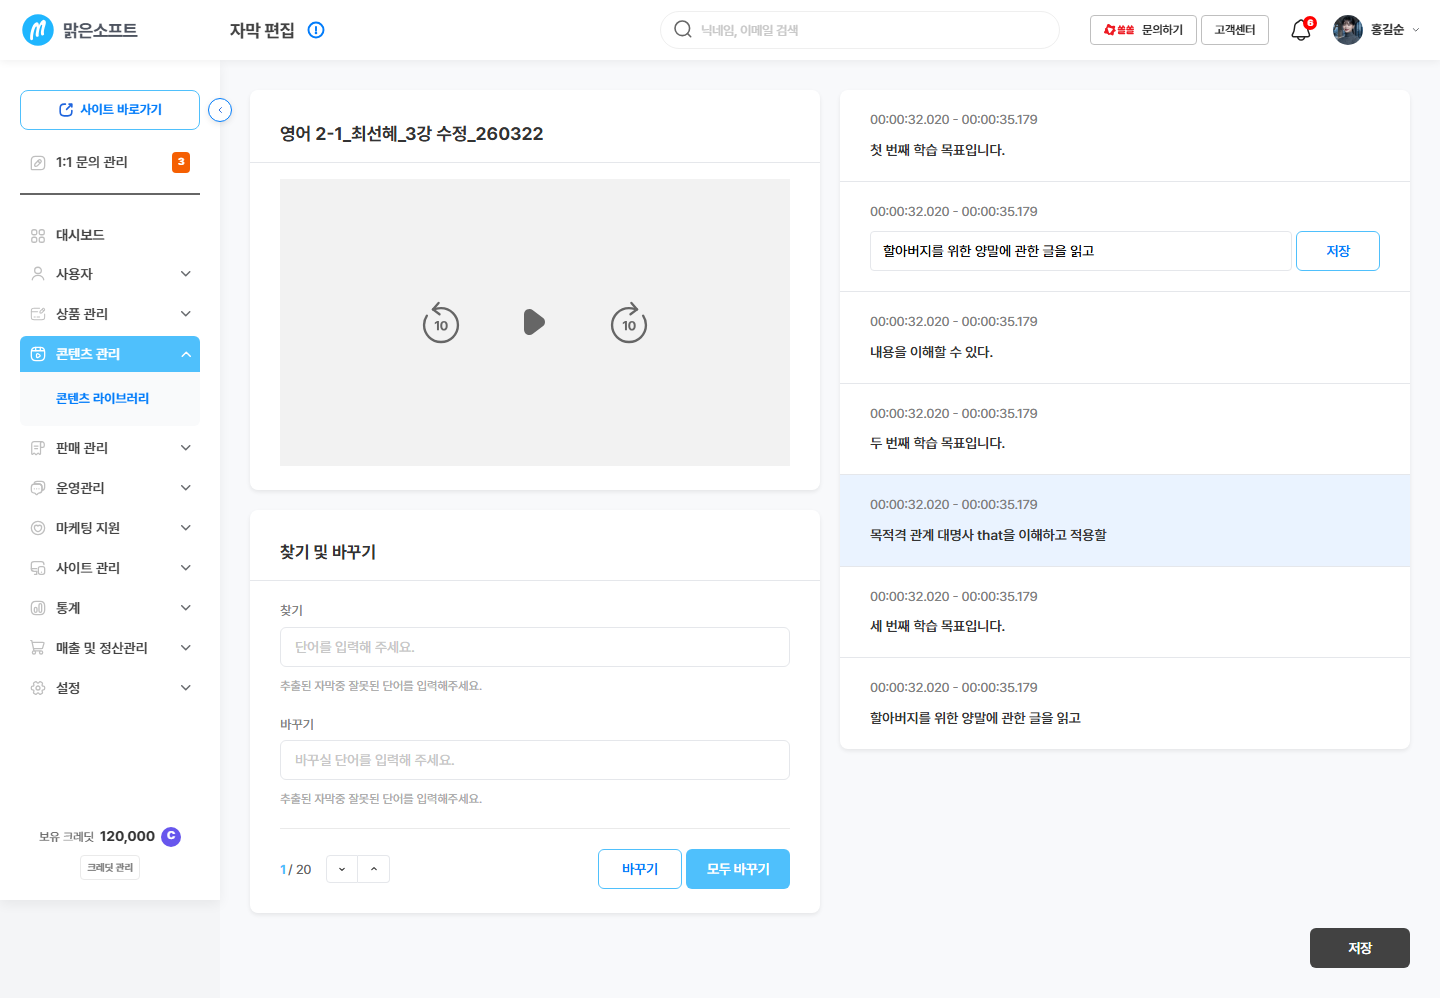Click the 대시보드 grid icon

tap(38, 236)
